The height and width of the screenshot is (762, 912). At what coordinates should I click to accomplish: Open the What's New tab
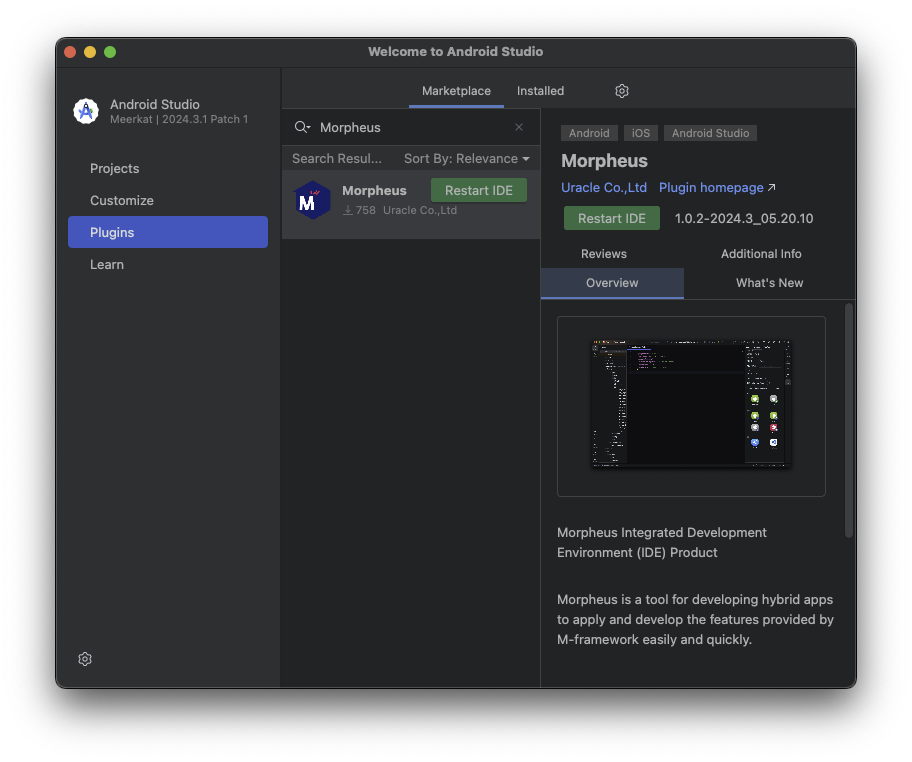click(769, 283)
